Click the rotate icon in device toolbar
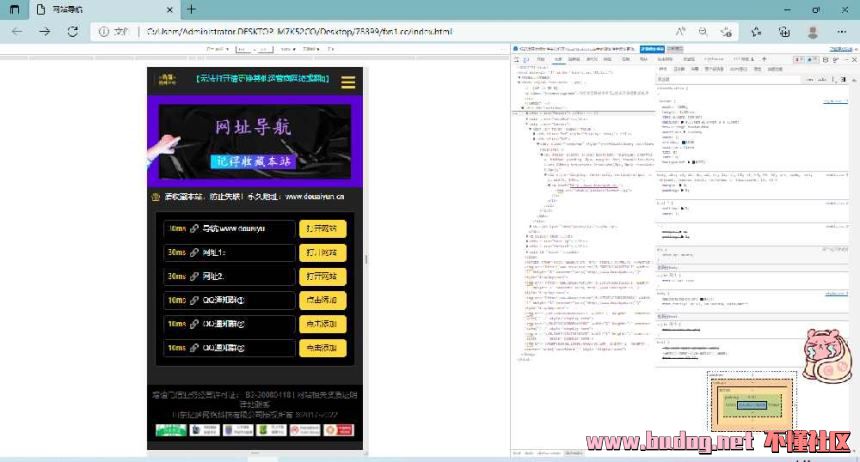 click(331, 49)
